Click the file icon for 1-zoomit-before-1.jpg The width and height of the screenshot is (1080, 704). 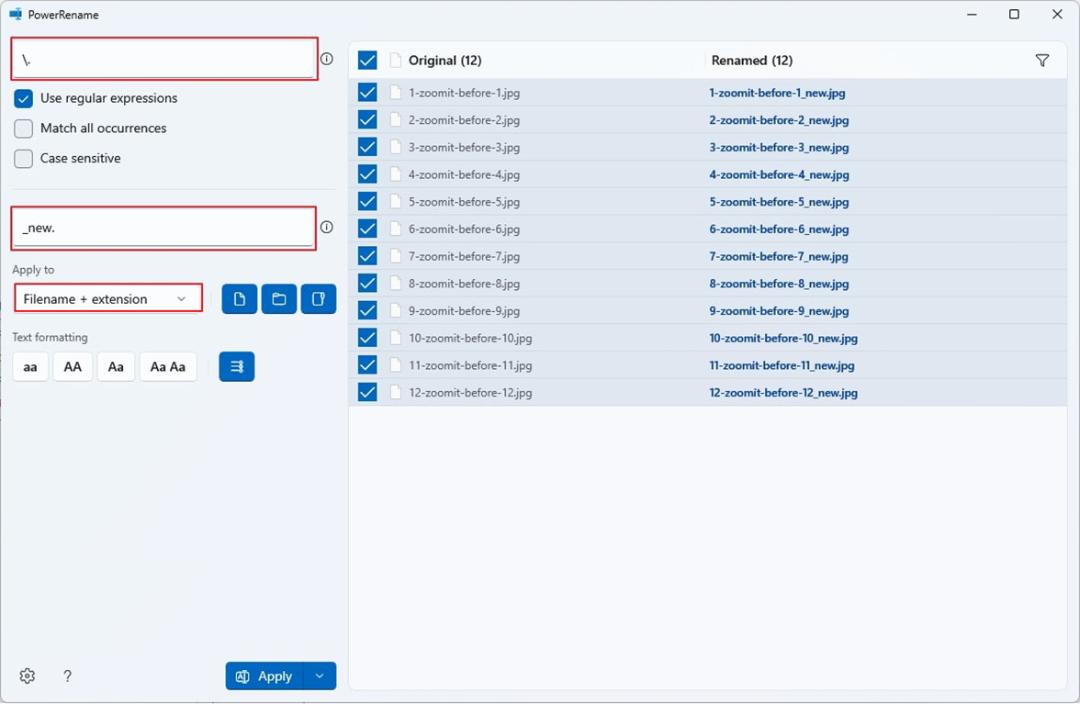coord(395,92)
